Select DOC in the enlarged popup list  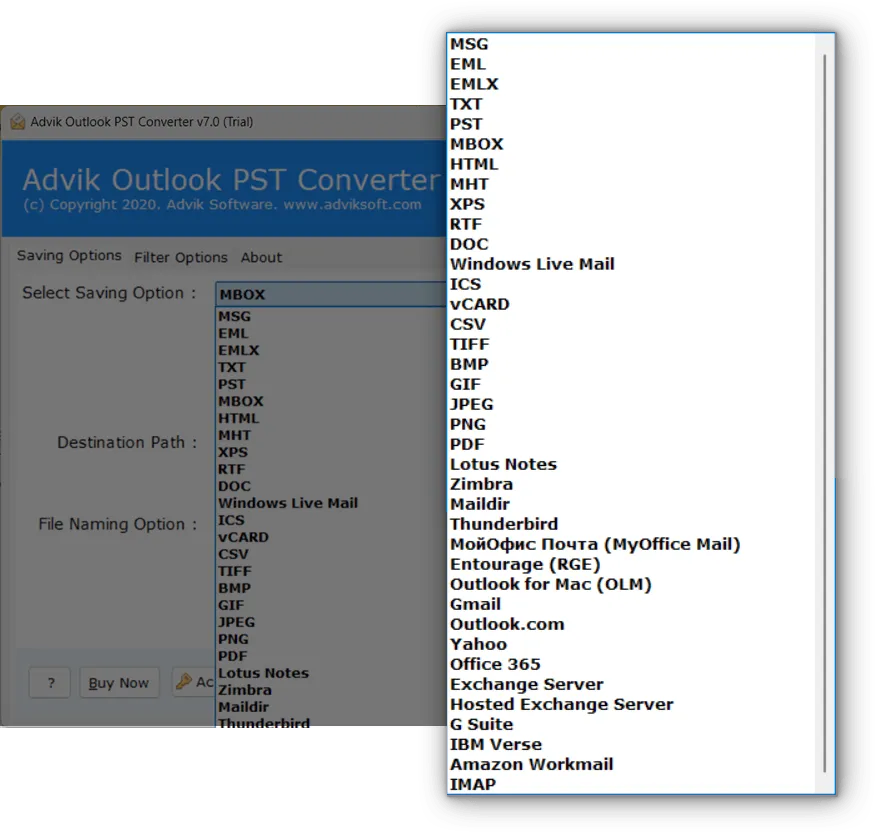coord(469,244)
